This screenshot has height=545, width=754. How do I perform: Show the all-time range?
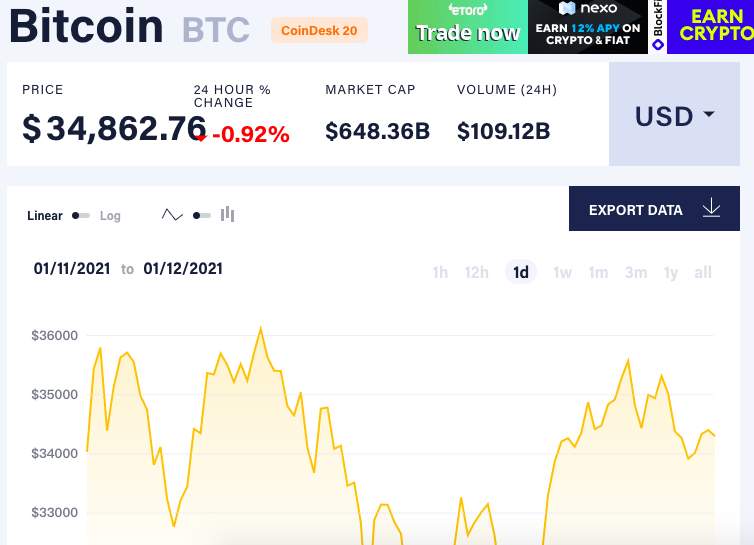(703, 273)
